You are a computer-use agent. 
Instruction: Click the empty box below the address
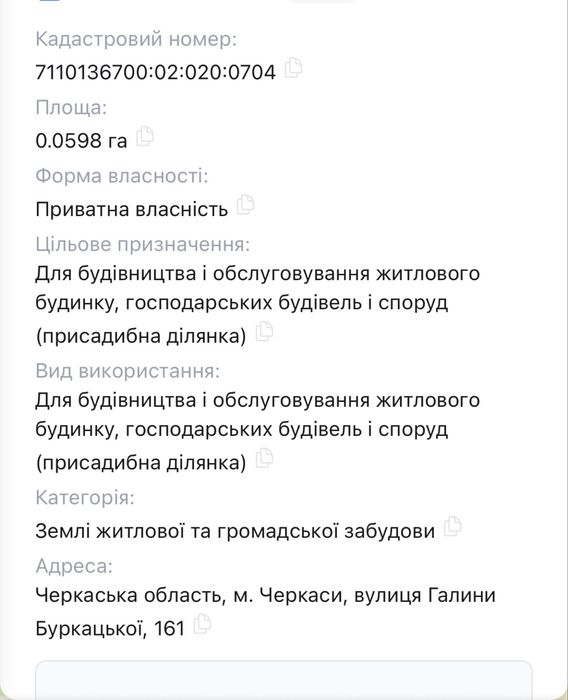(x=284, y=680)
